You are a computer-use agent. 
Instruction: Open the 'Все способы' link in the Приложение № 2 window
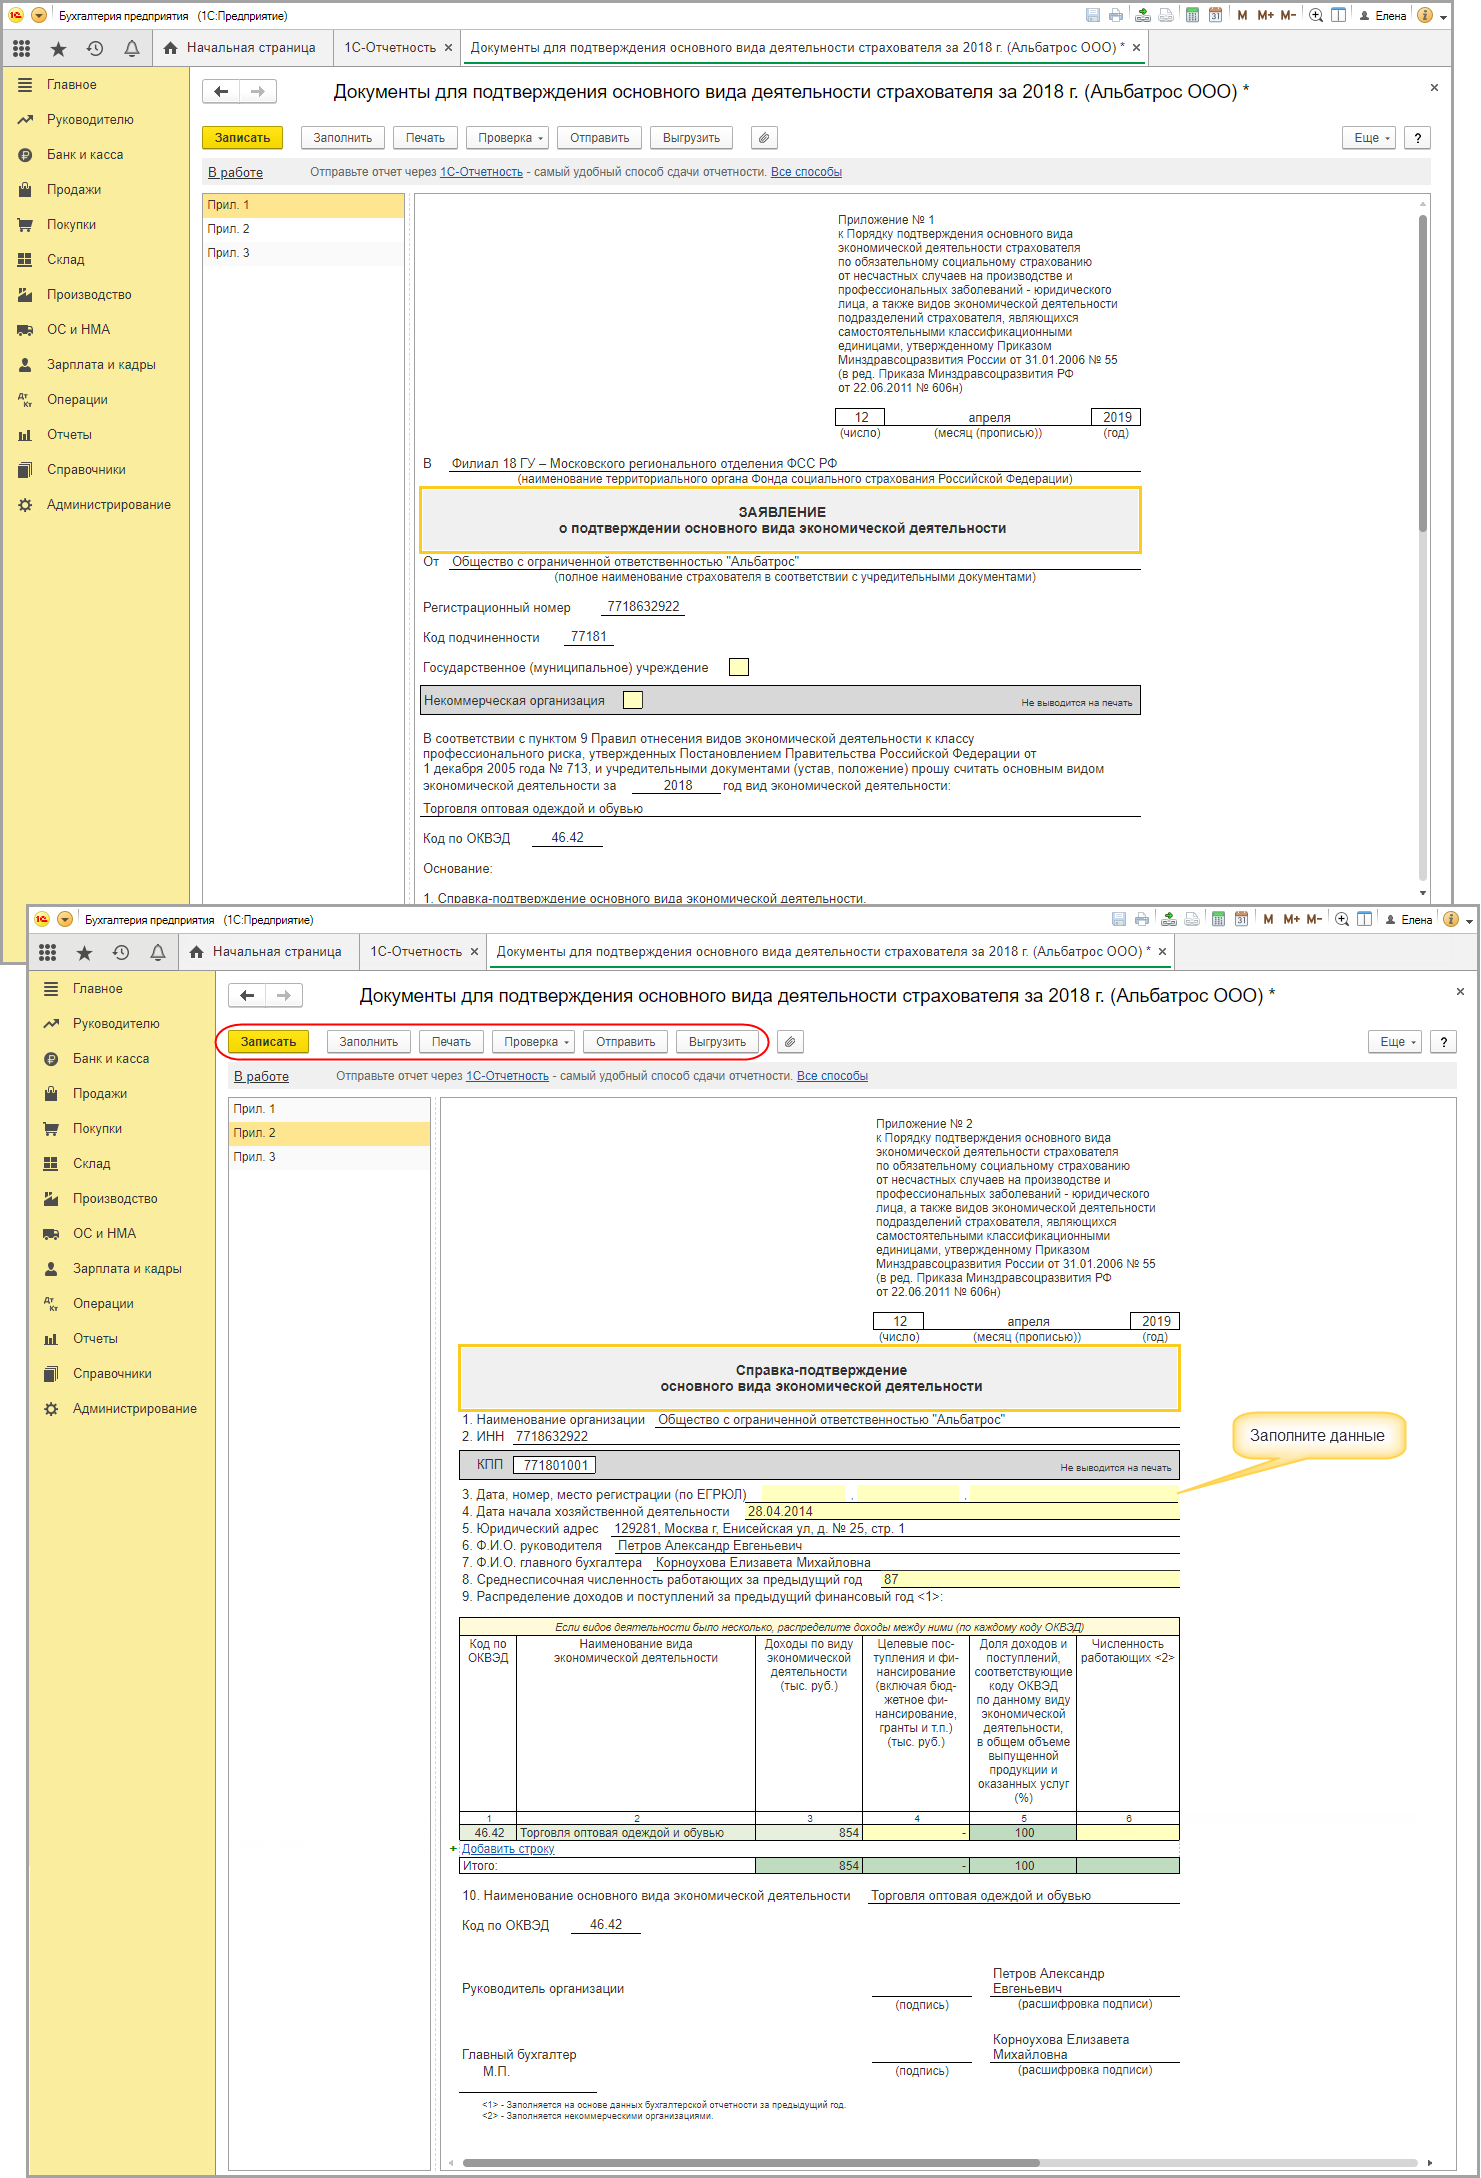832,1076
